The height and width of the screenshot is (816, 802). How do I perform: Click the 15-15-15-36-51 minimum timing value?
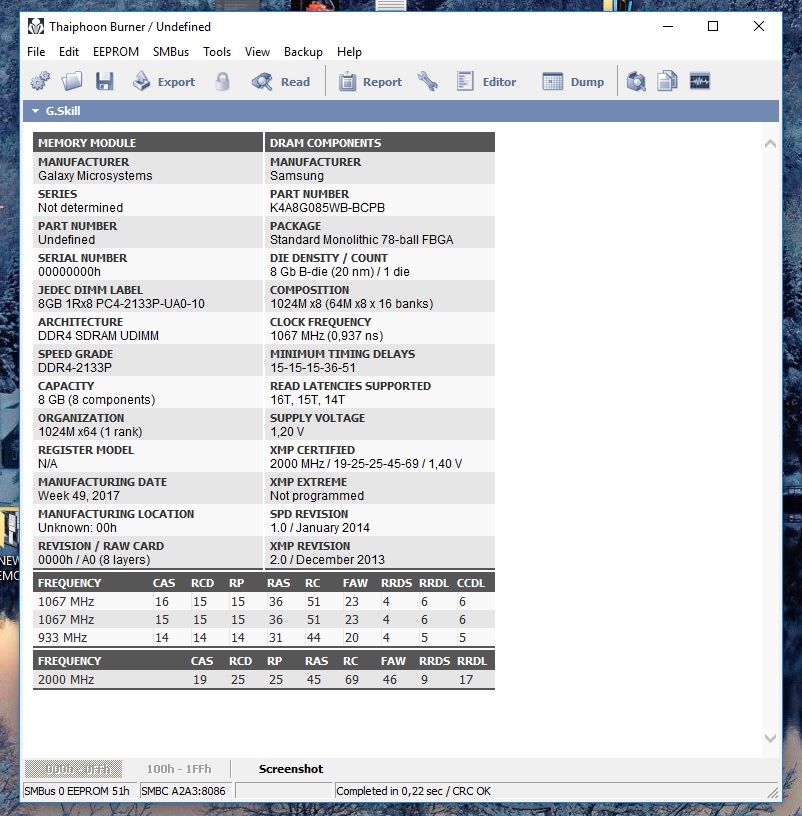click(x=313, y=367)
